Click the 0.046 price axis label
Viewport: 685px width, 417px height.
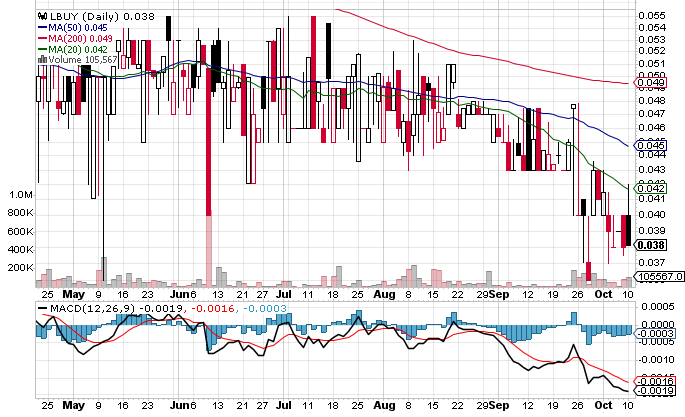click(x=652, y=128)
